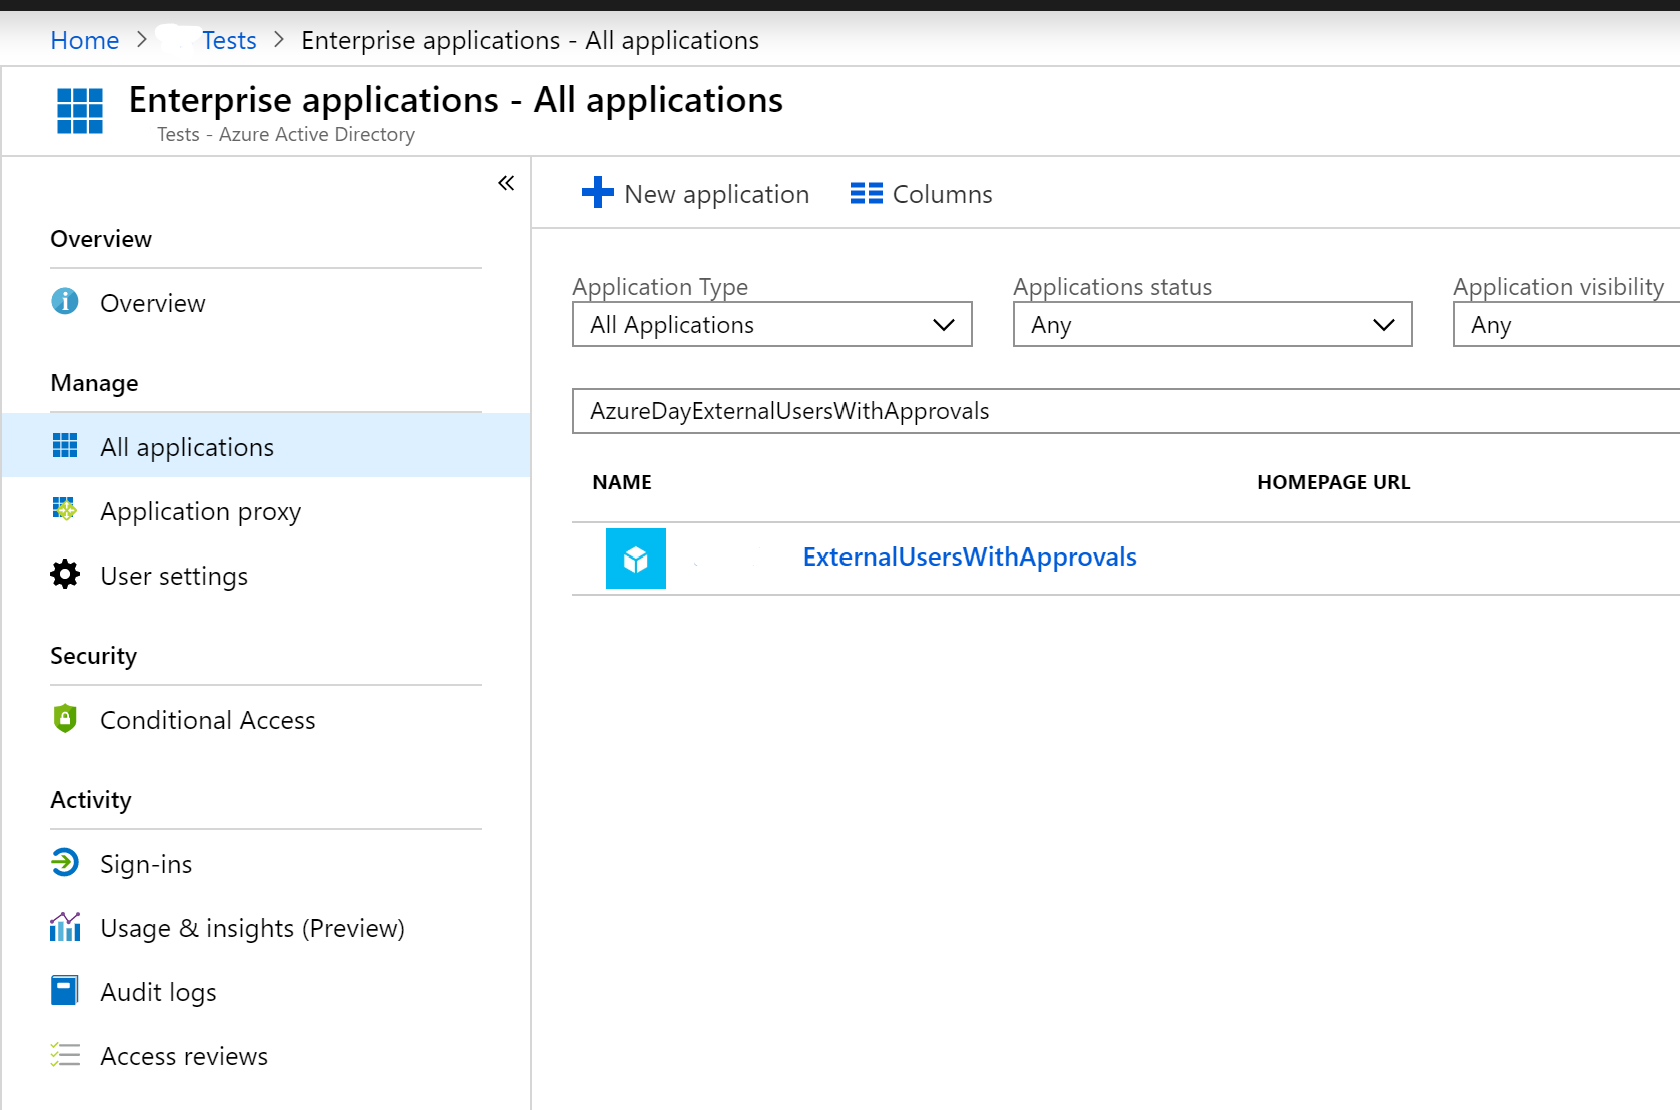Image resolution: width=1680 pixels, height=1110 pixels.
Task: Click the Application proxy icon
Action: [64, 510]
